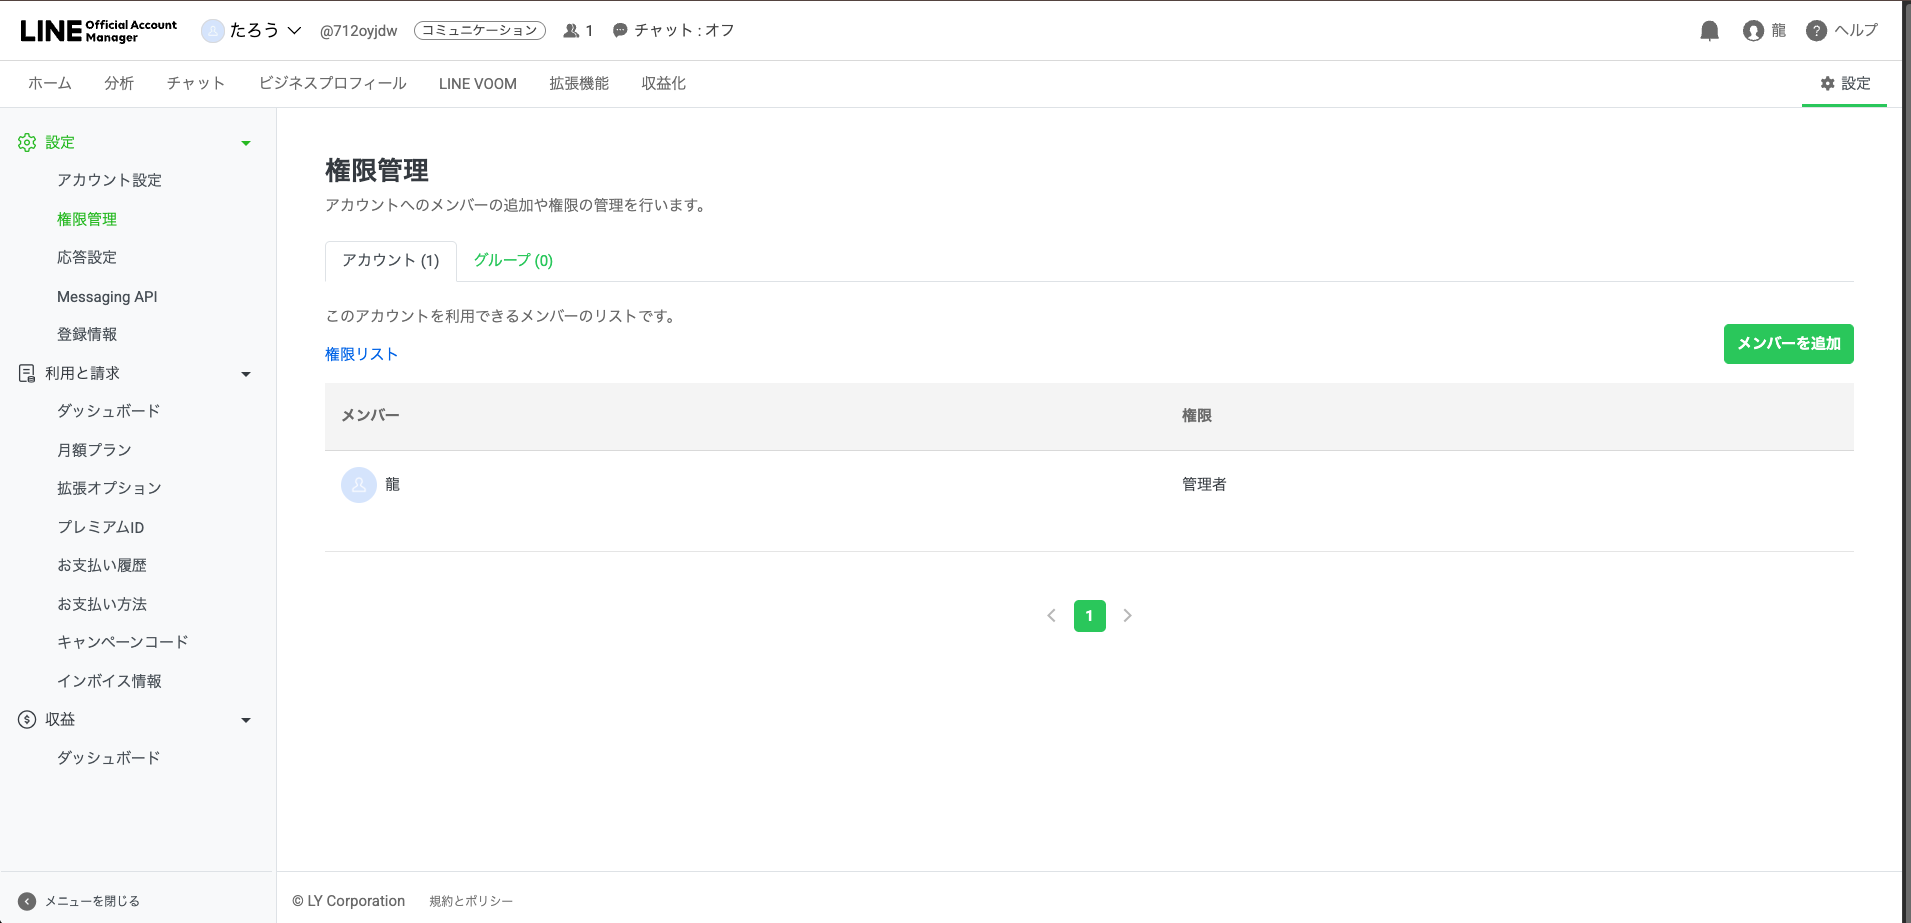Click the gear icon in 設定 tab
This screenshot has width=1911, height=923.
(1827, 84)
